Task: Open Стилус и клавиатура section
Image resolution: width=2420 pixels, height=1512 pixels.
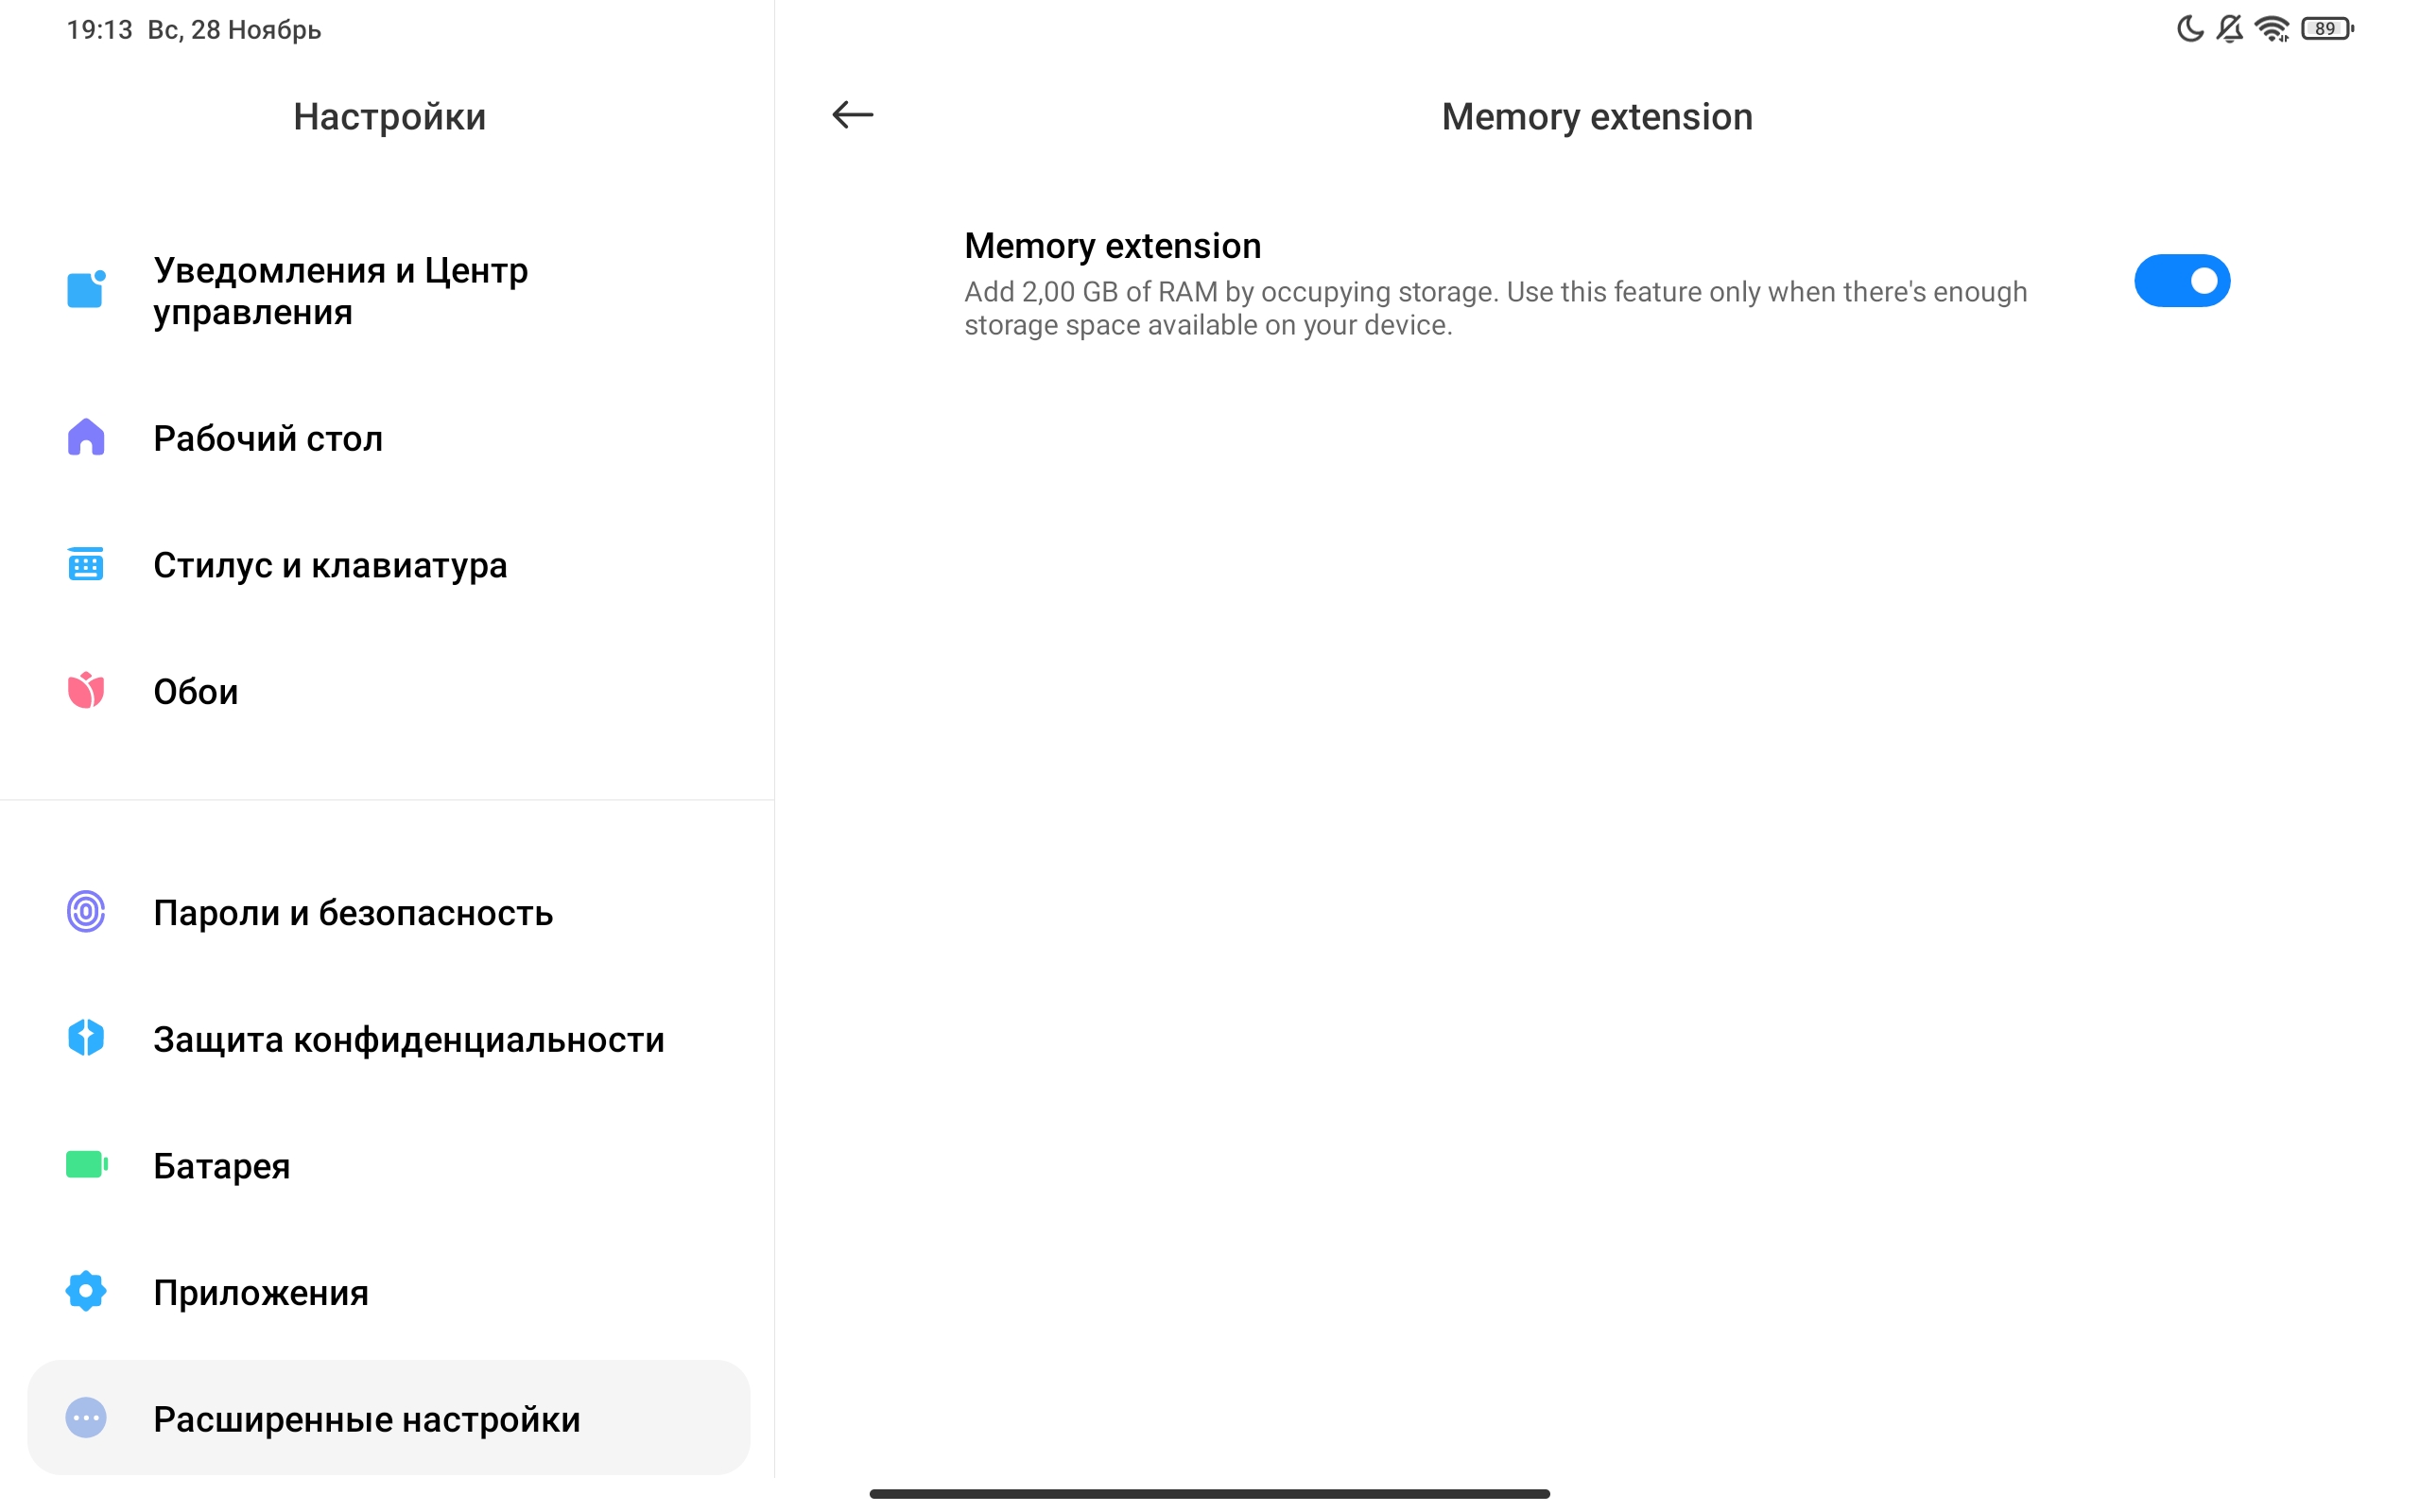Action: pos(330,565)
